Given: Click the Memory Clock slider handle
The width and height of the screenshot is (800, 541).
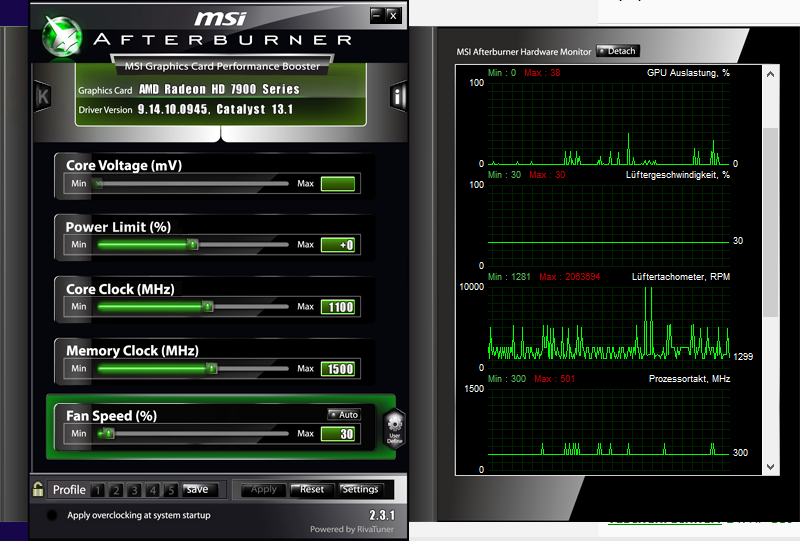Looking at the screenshot, I should point(212,368).
